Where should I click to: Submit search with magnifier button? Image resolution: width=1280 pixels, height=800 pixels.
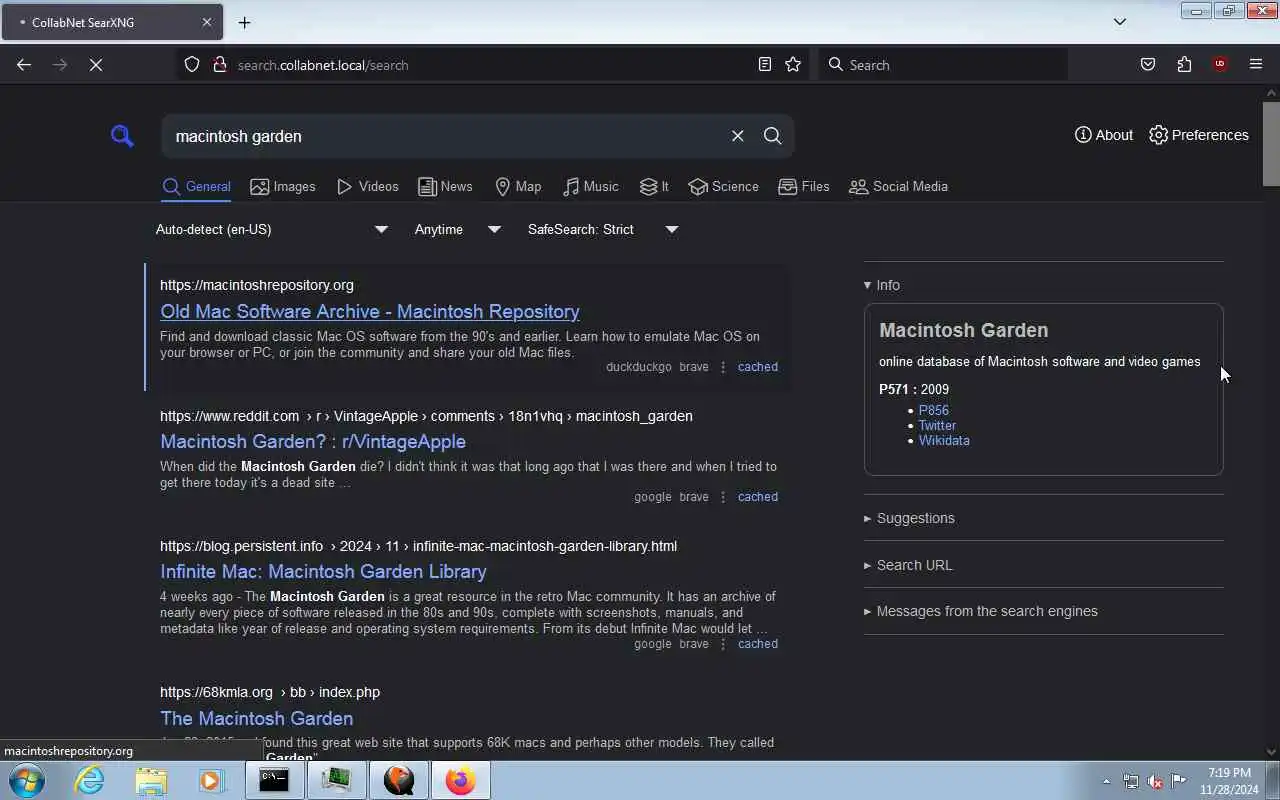pyautogui.click(x=772, y=136)
